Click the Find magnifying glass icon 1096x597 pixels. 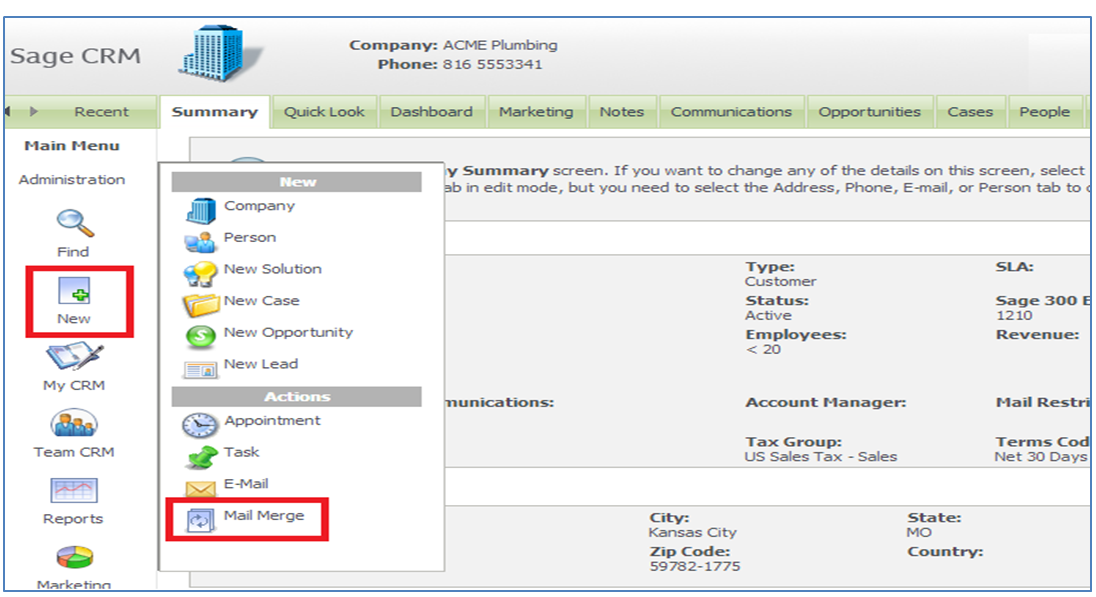(x=75, y=223)
